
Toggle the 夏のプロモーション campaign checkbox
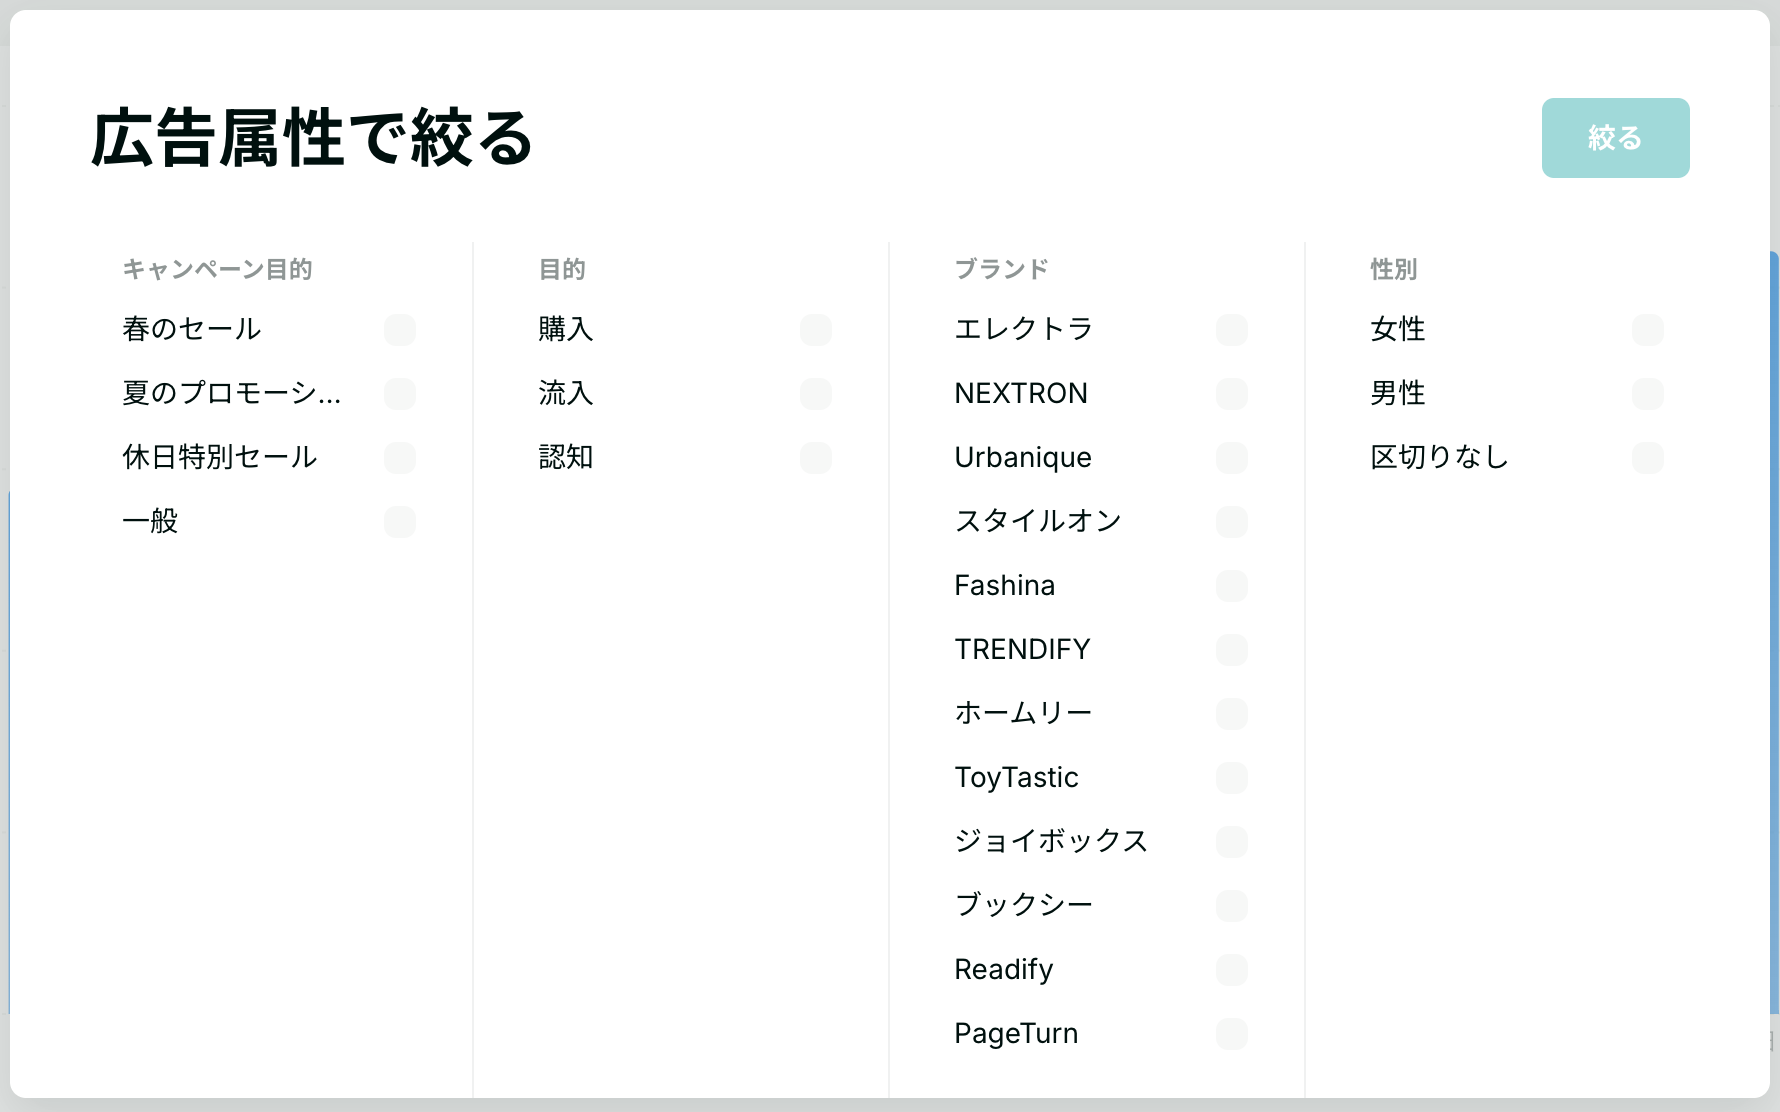coord(400,394)
